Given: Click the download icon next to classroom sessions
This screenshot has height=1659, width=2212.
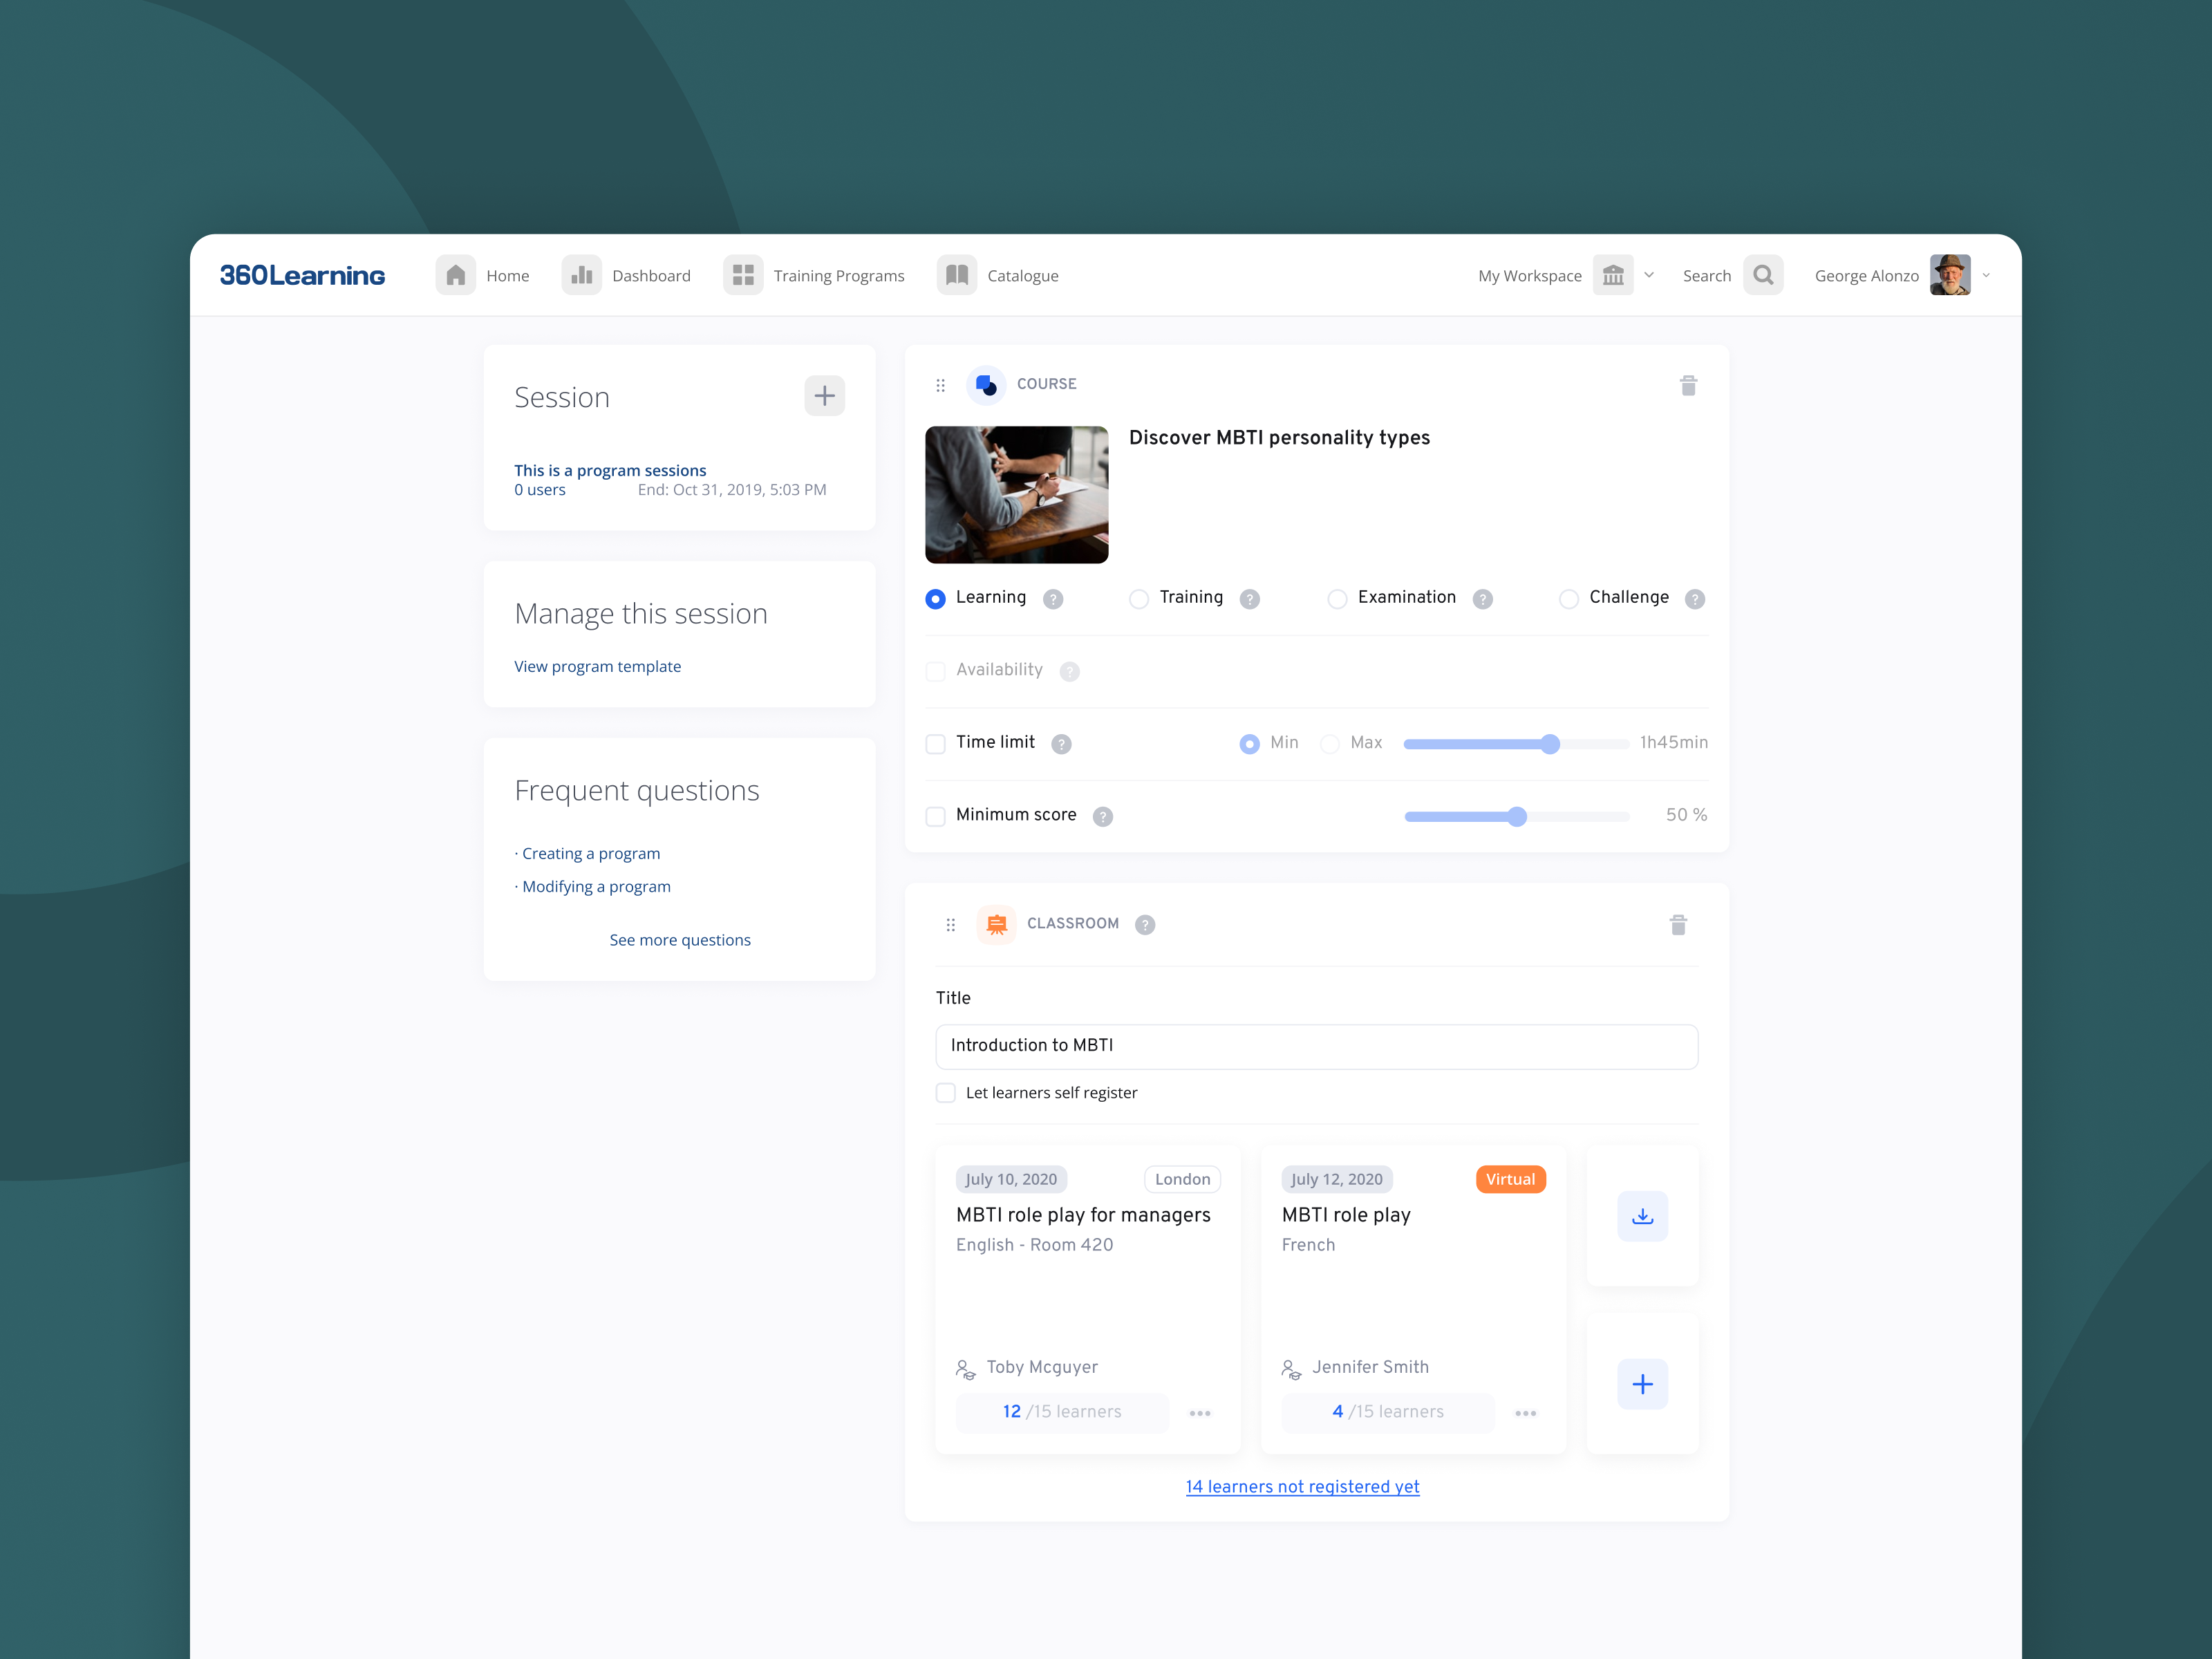Looking at the screenshot, I should click(x=1642, y=1216).
